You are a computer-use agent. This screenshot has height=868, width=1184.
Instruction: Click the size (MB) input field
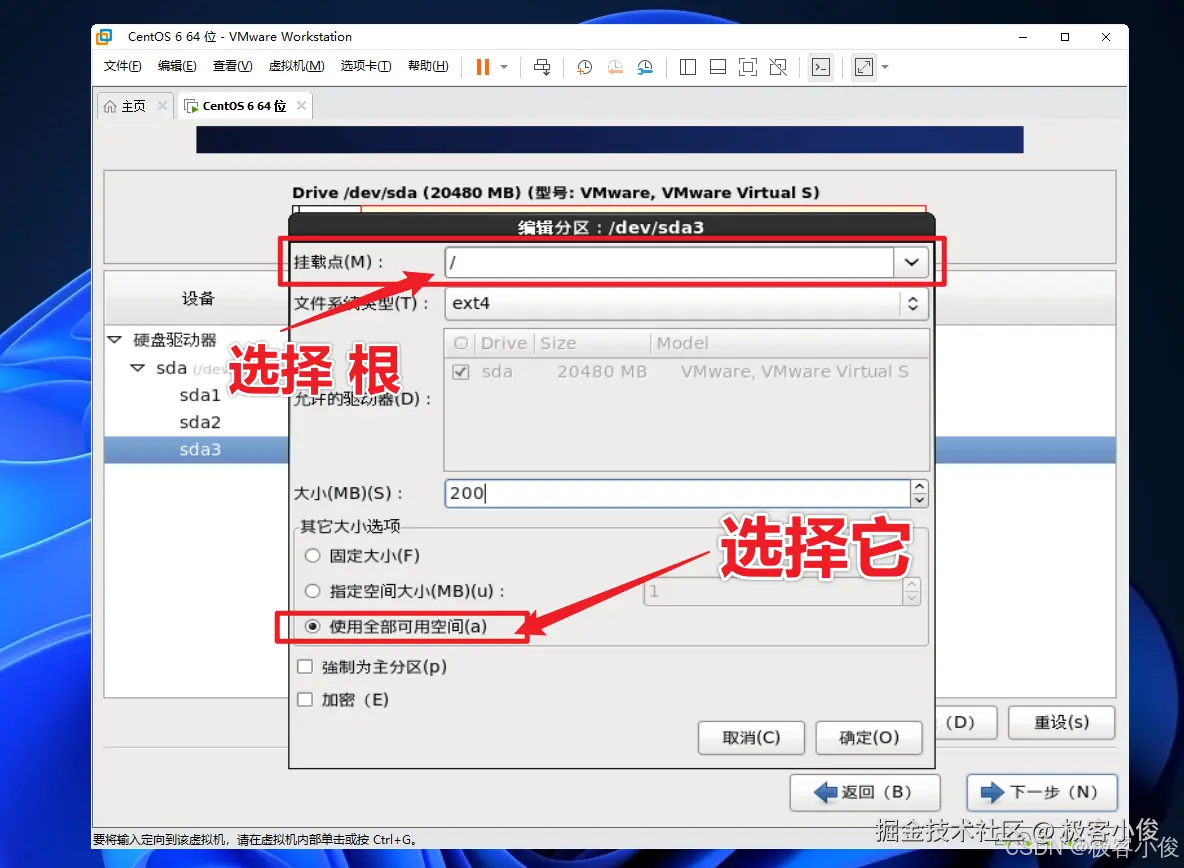click(x=677, y=493)
